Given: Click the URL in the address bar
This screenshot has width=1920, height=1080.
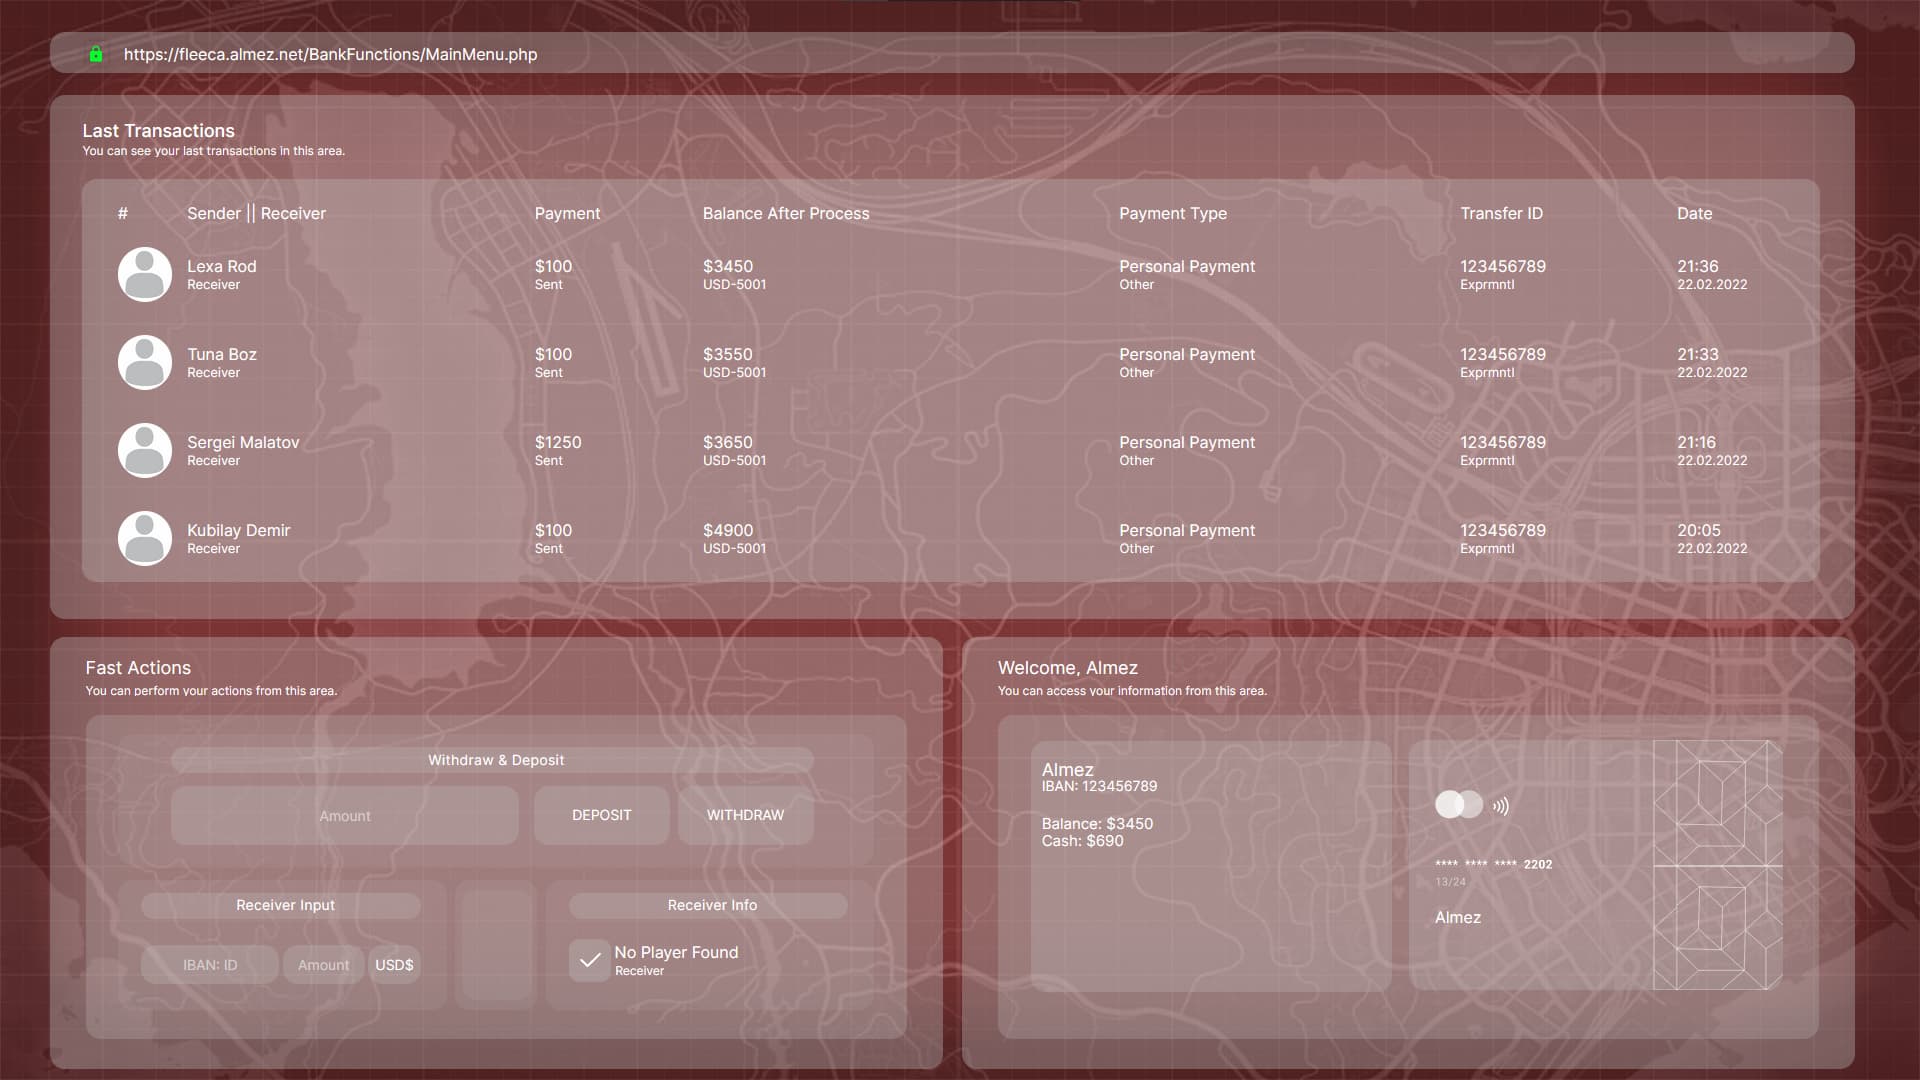Looking at the screenshot, I should [330, 54].
